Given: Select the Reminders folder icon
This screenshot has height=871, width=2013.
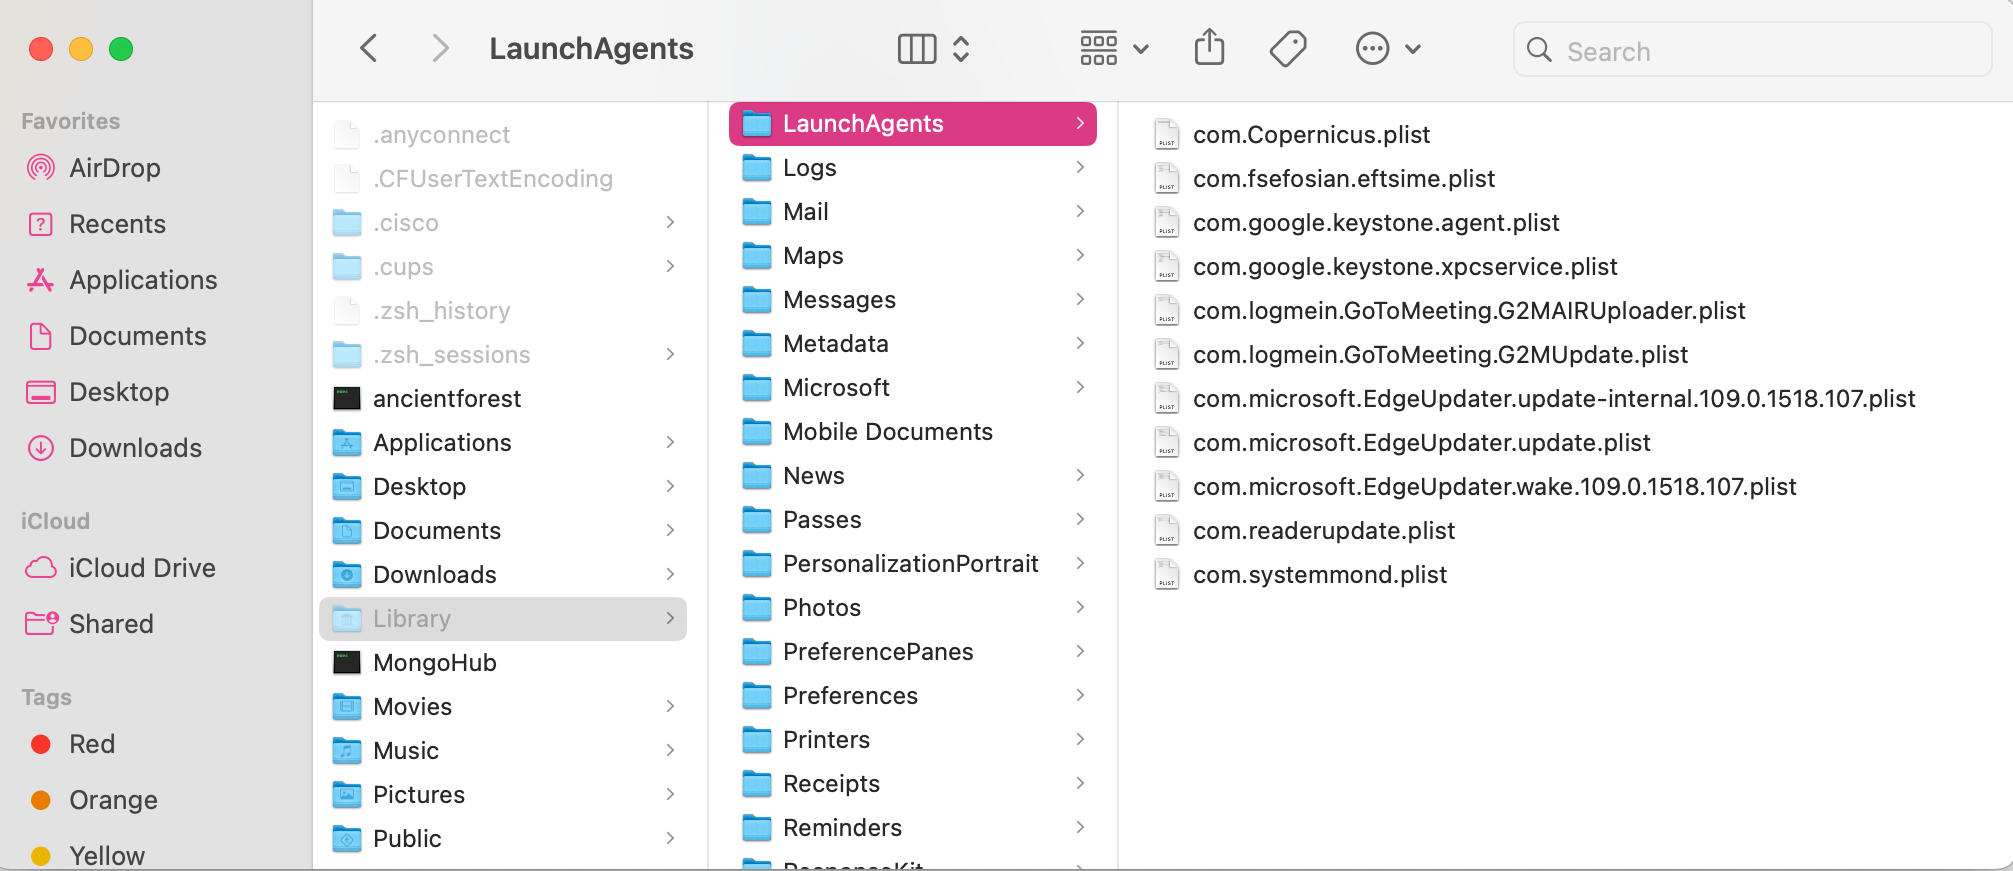Looking at the screenshot, I should point(757,828).
